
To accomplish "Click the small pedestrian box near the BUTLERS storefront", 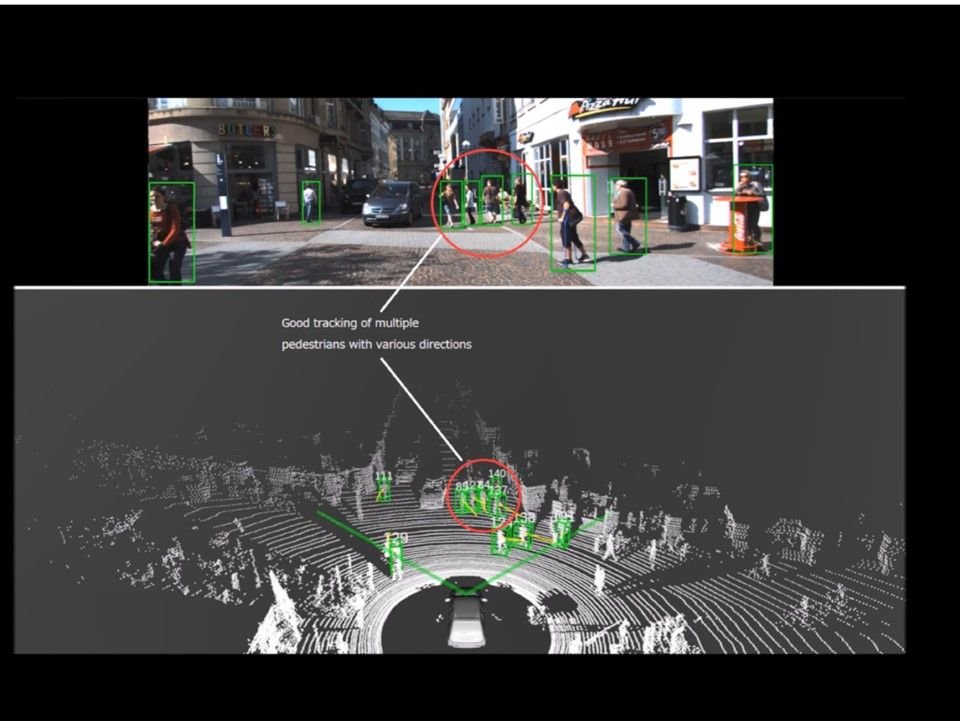I will pyautogui.click(x=311, y=202).
